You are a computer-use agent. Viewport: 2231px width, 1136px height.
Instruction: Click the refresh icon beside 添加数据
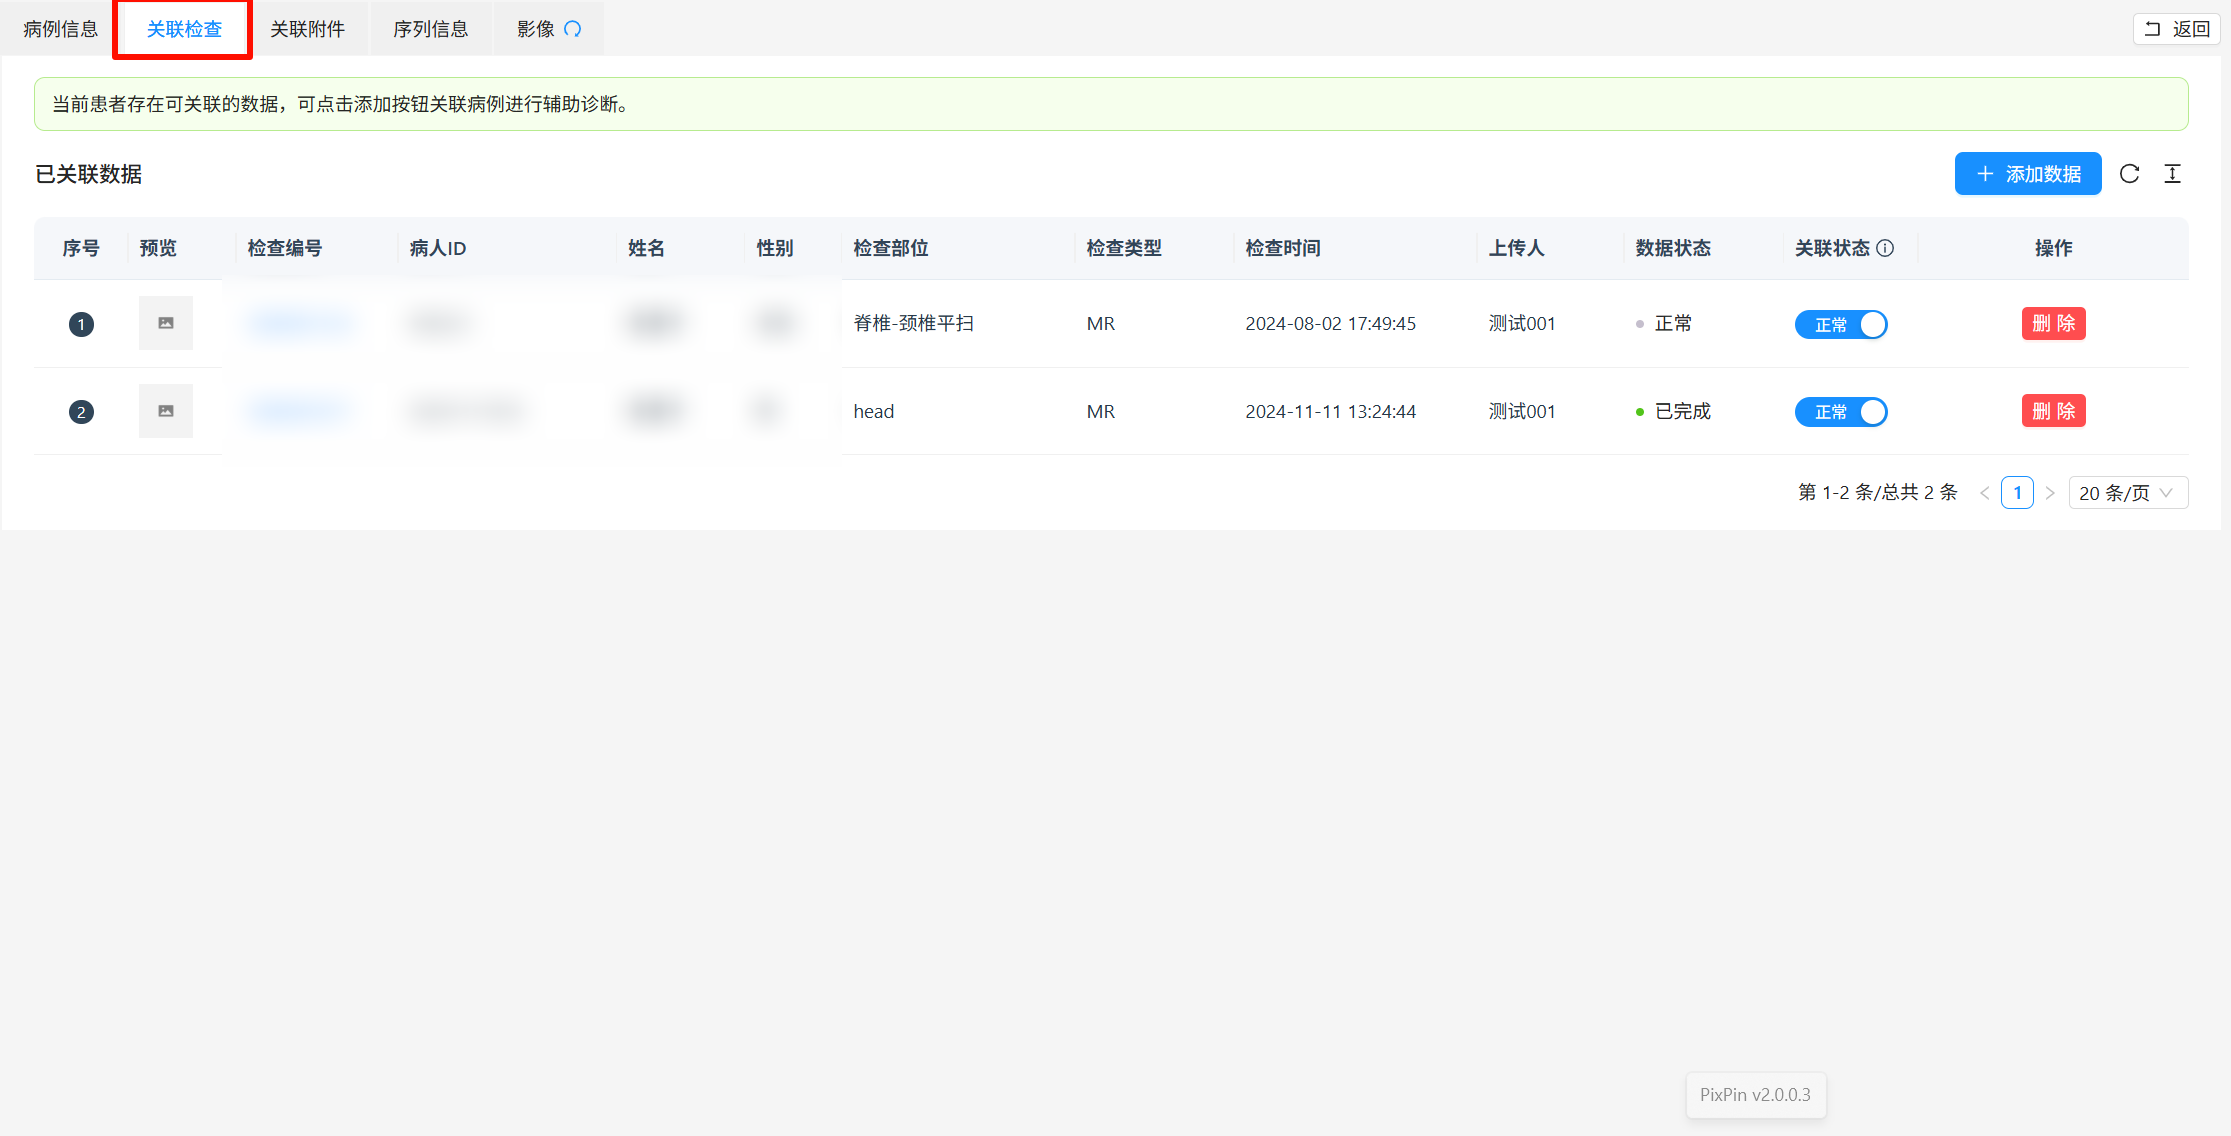pyautogui.click(x=2129, y=174)
